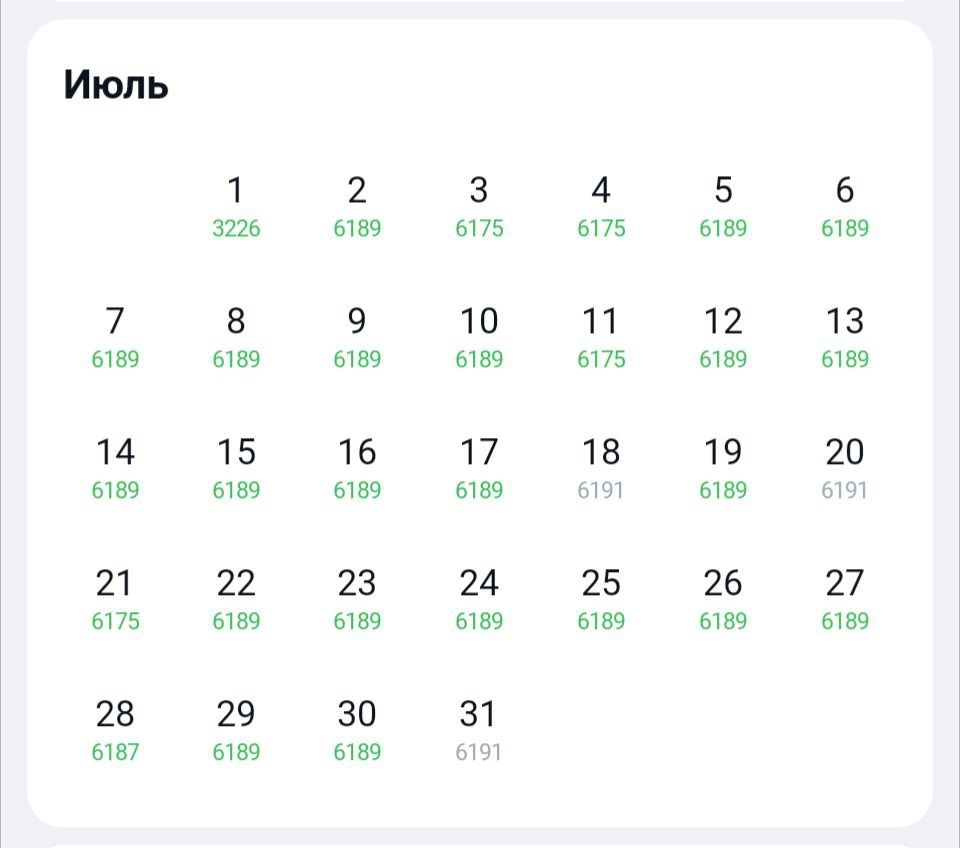Select July 11 priced at 6175
960x848 pixels.
601,337
